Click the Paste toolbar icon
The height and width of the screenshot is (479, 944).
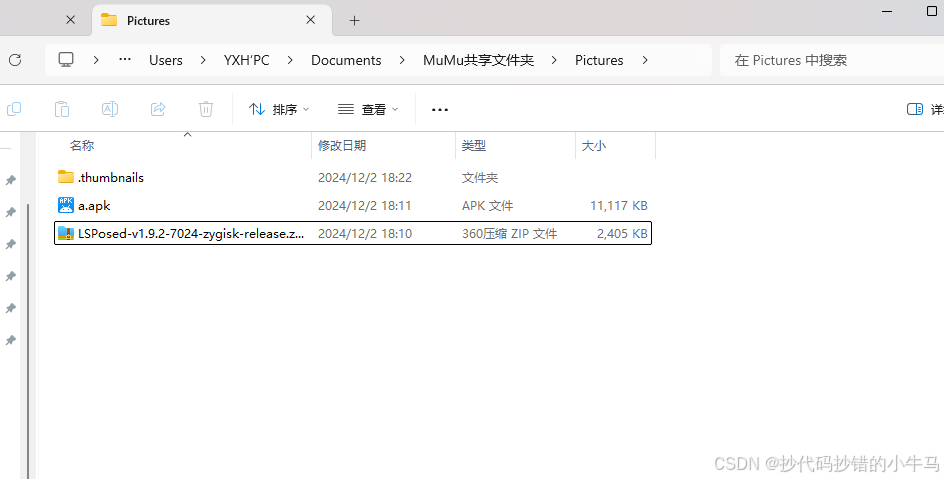[61, 109]
